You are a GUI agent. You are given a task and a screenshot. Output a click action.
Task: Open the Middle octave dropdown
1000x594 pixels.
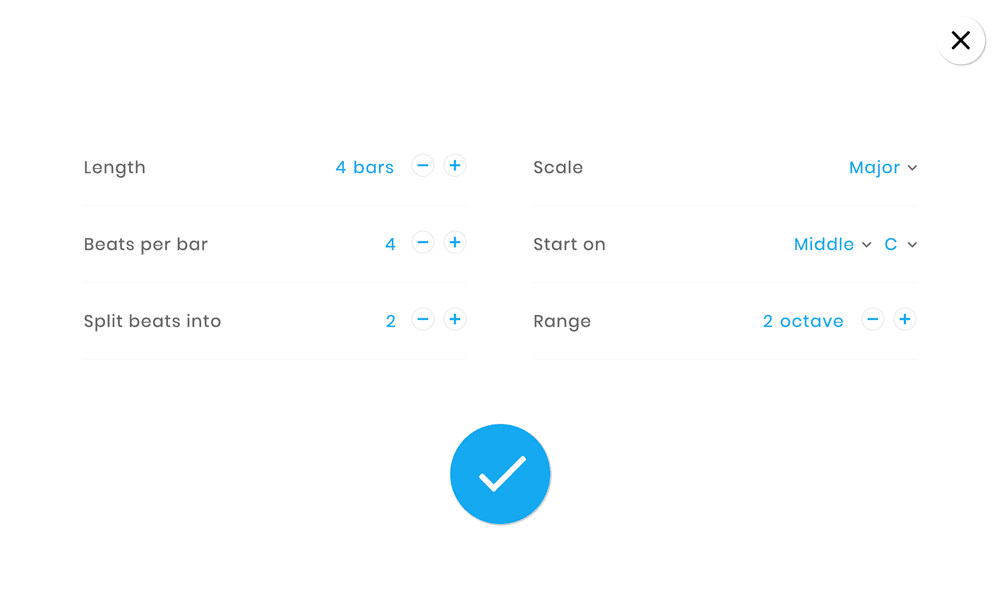832,245
